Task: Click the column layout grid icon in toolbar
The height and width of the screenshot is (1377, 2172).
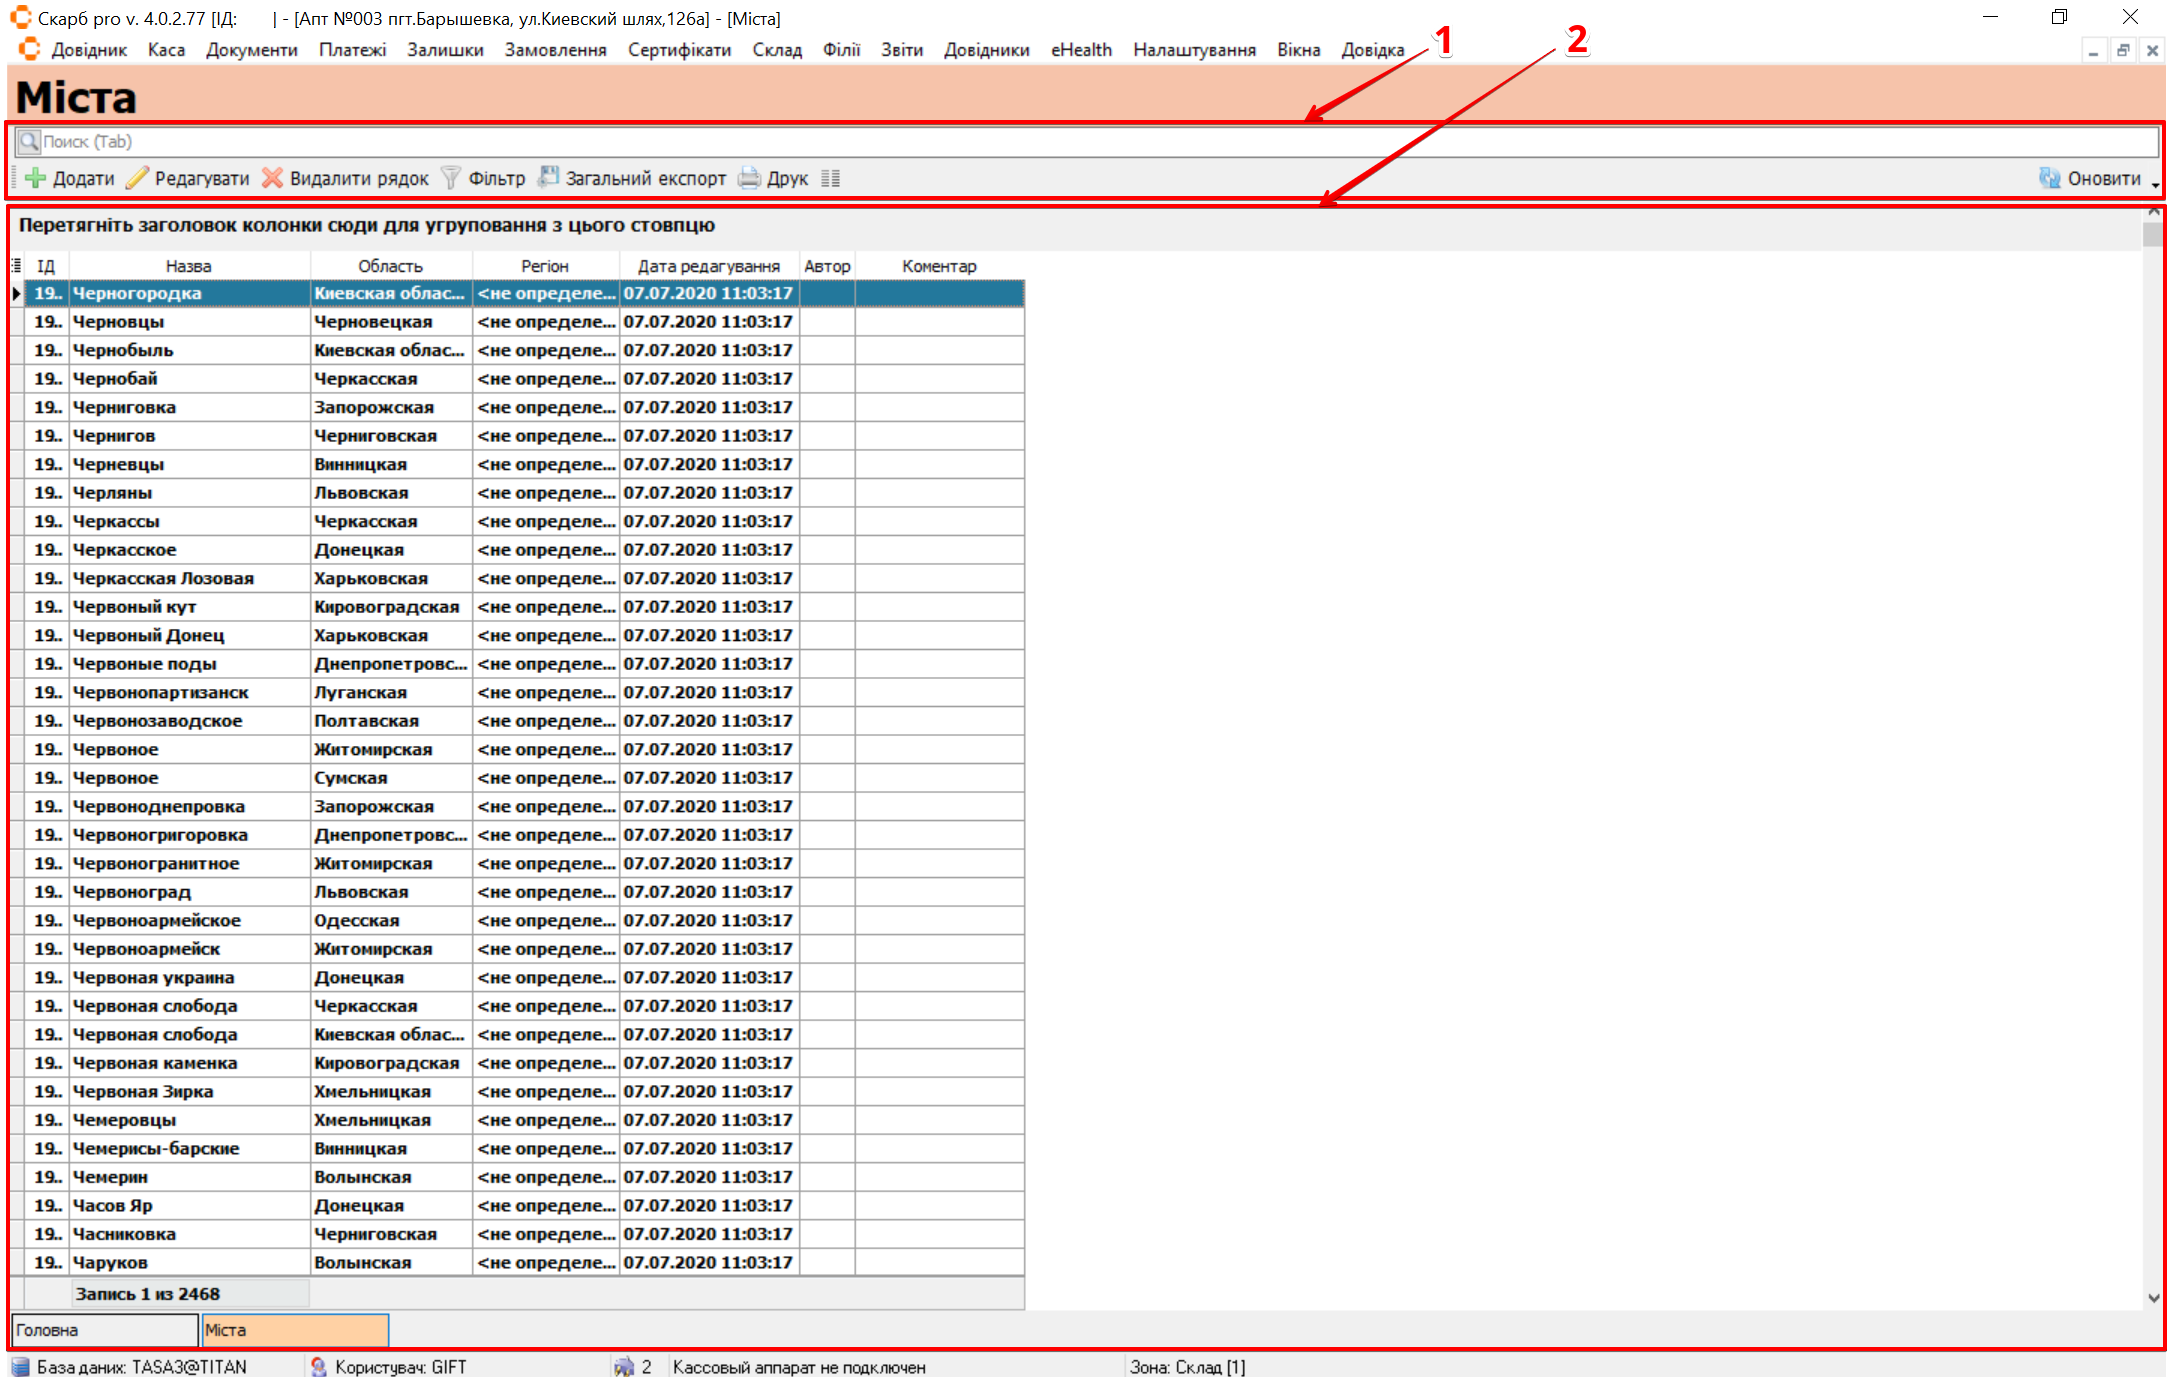Action: coord(831,179)
